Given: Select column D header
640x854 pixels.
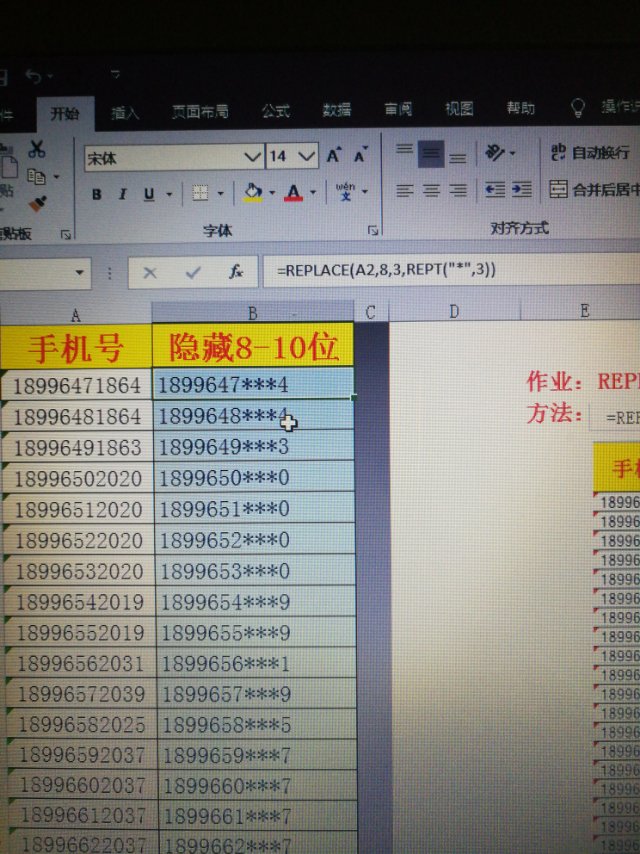Looking at the screenshot, I should click(x=454, y=312).
